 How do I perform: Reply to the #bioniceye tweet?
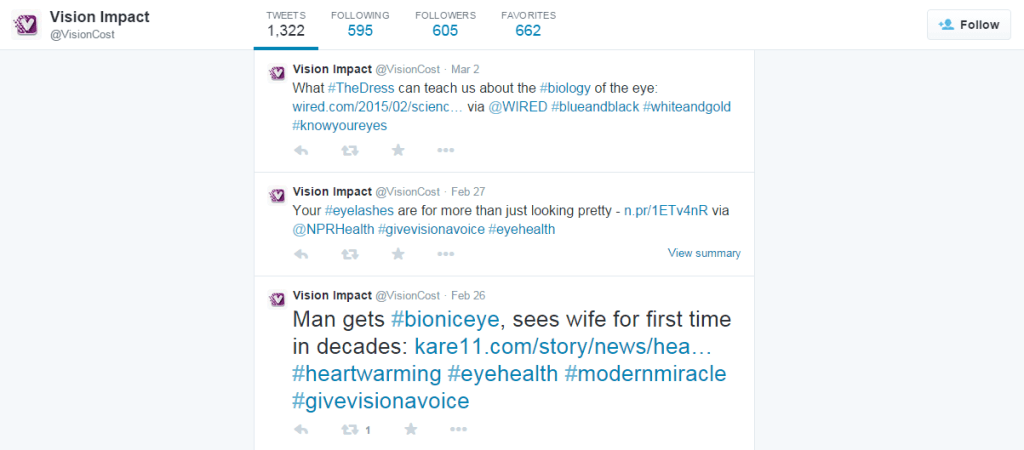(300, 430)
